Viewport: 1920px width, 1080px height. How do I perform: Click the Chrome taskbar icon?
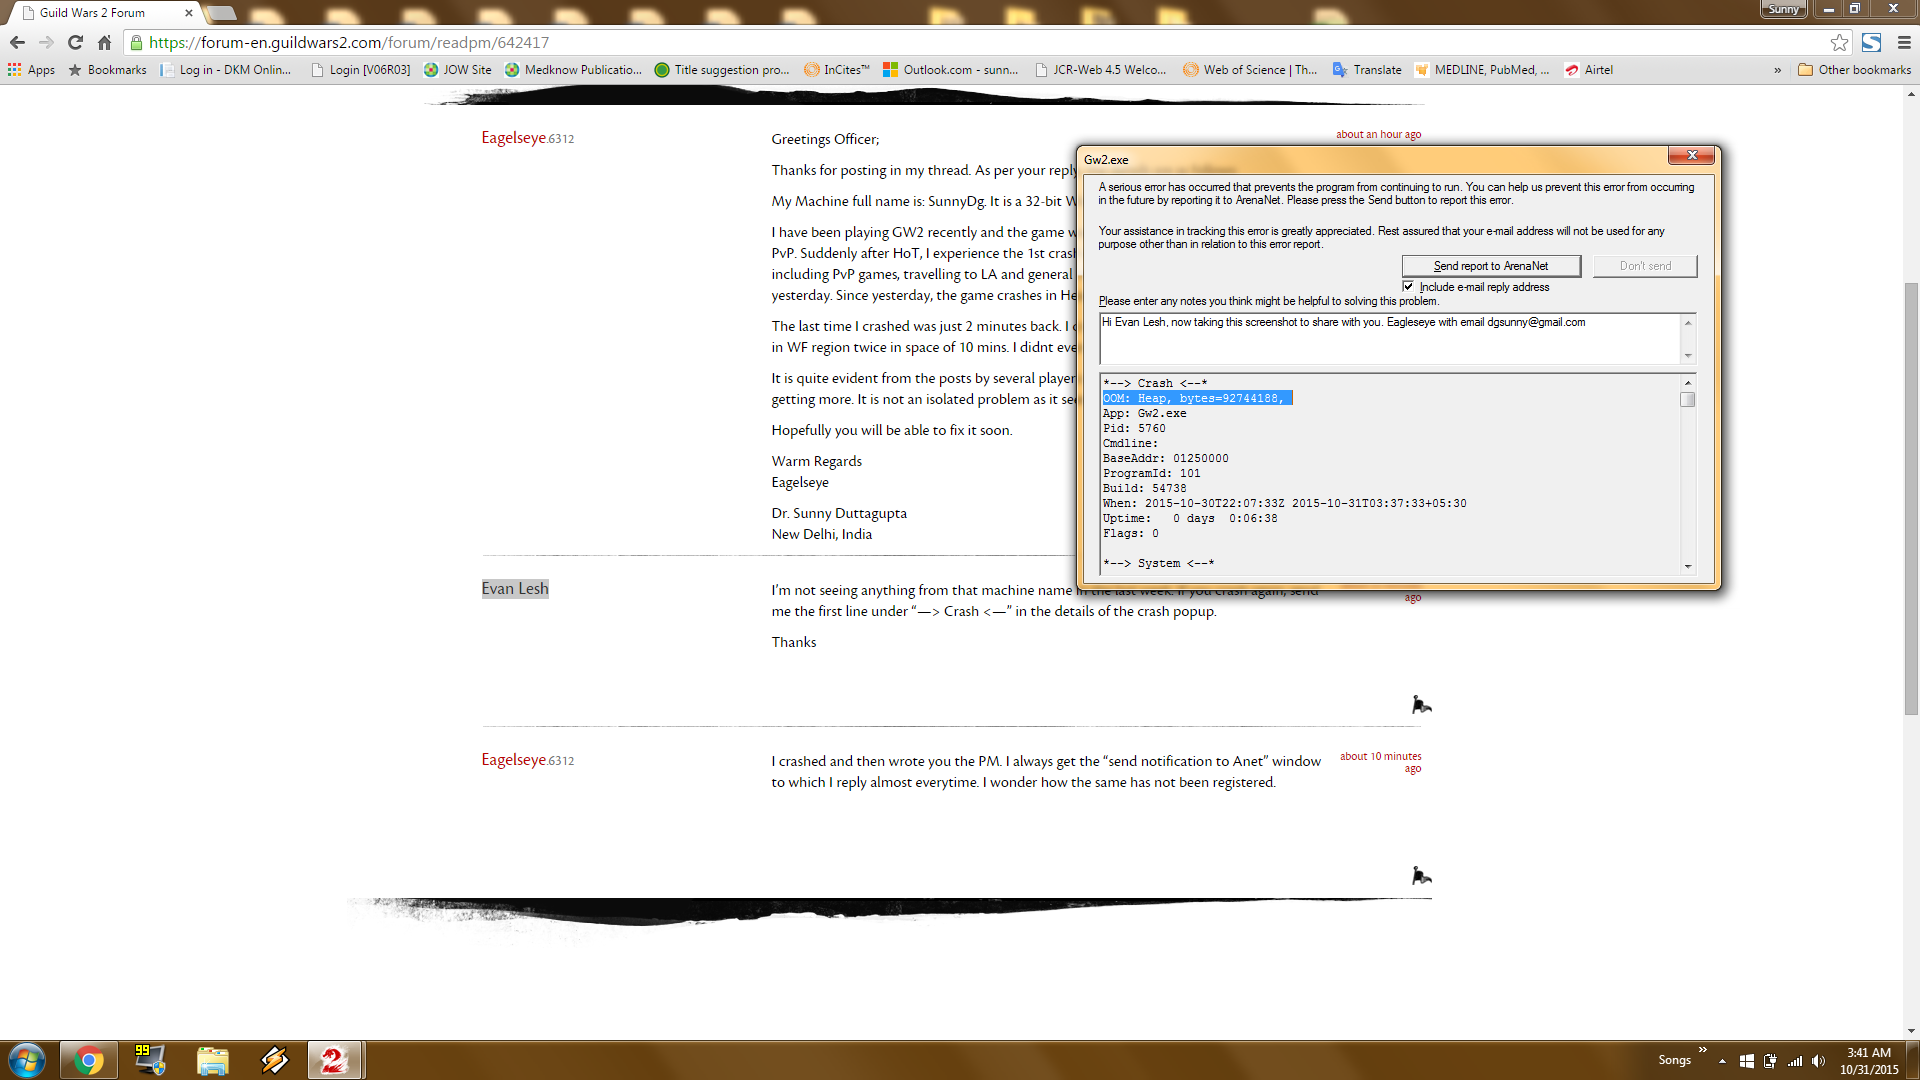click(88, 1060)
